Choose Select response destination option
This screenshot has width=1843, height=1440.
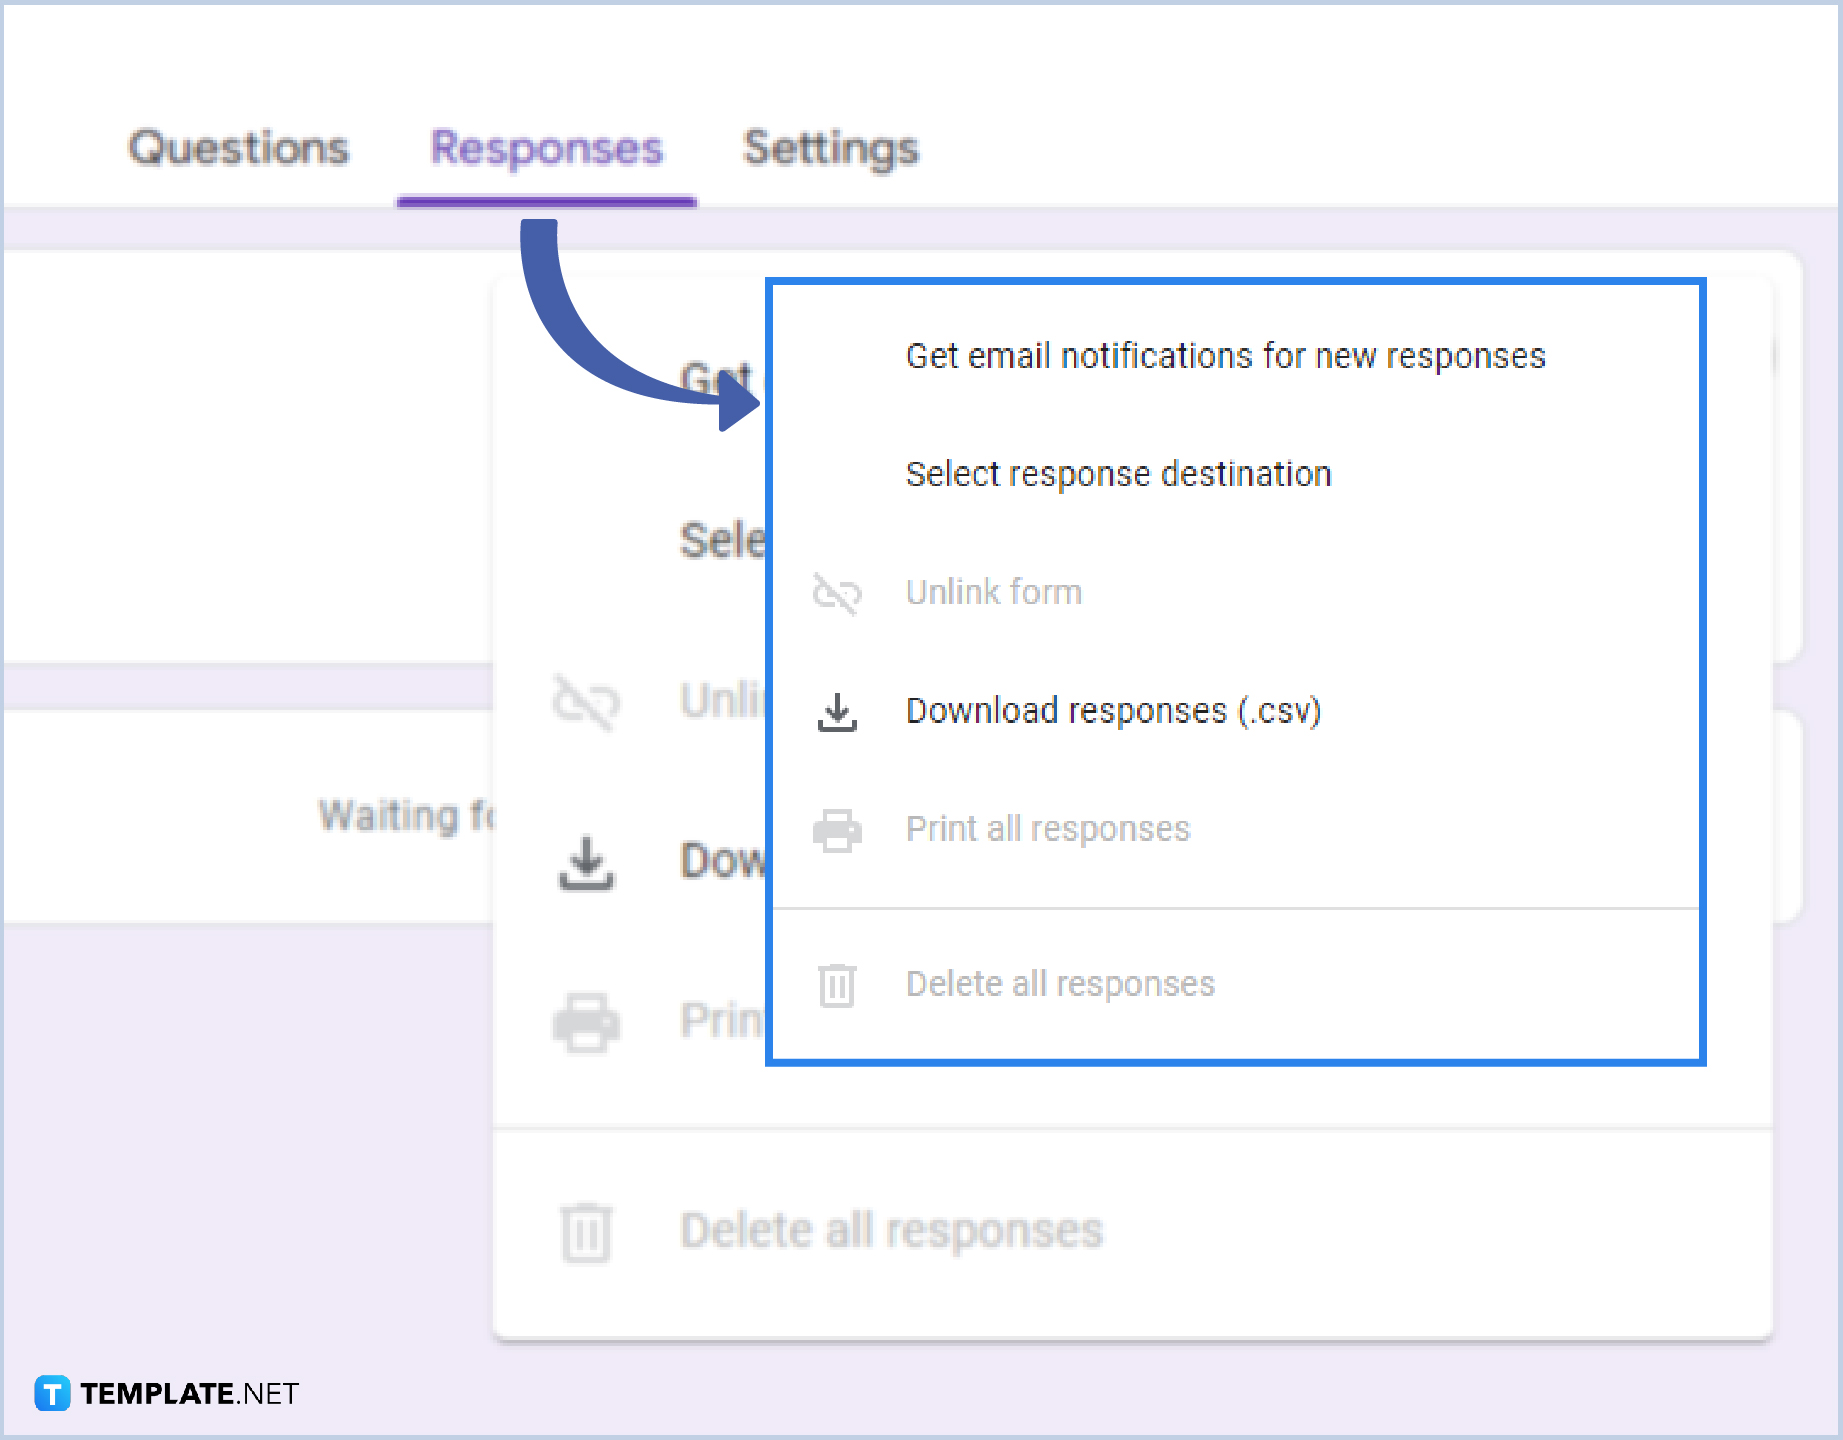(1118, 474)
